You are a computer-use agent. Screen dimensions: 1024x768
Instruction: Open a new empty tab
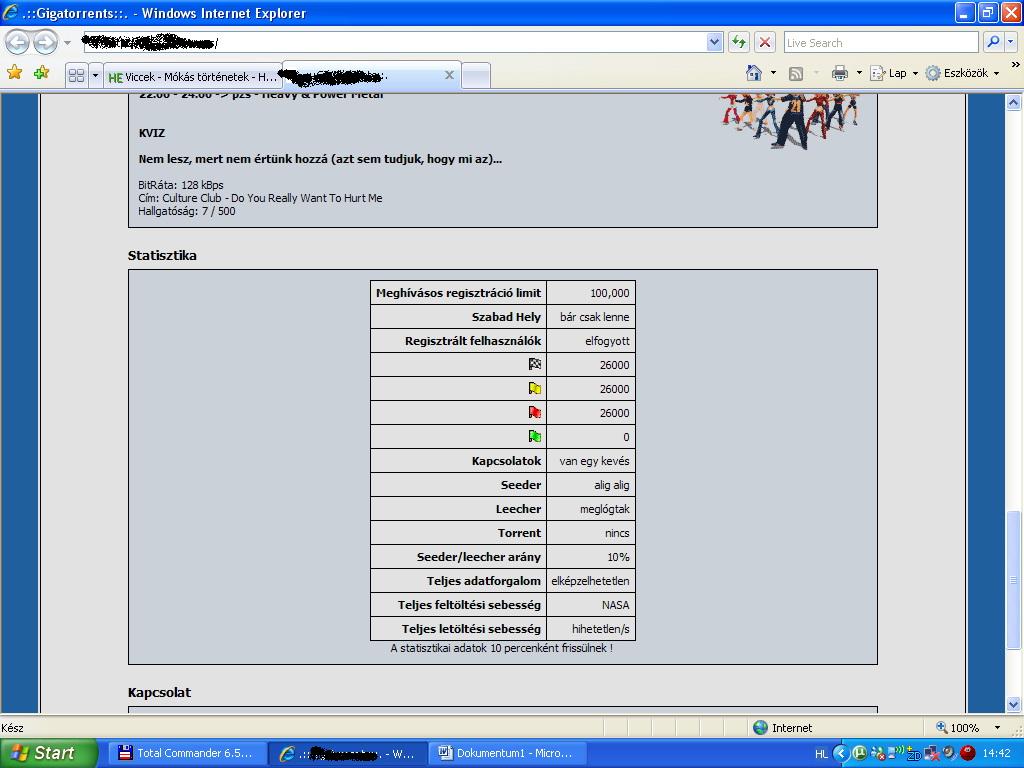[x=476, y=76]
